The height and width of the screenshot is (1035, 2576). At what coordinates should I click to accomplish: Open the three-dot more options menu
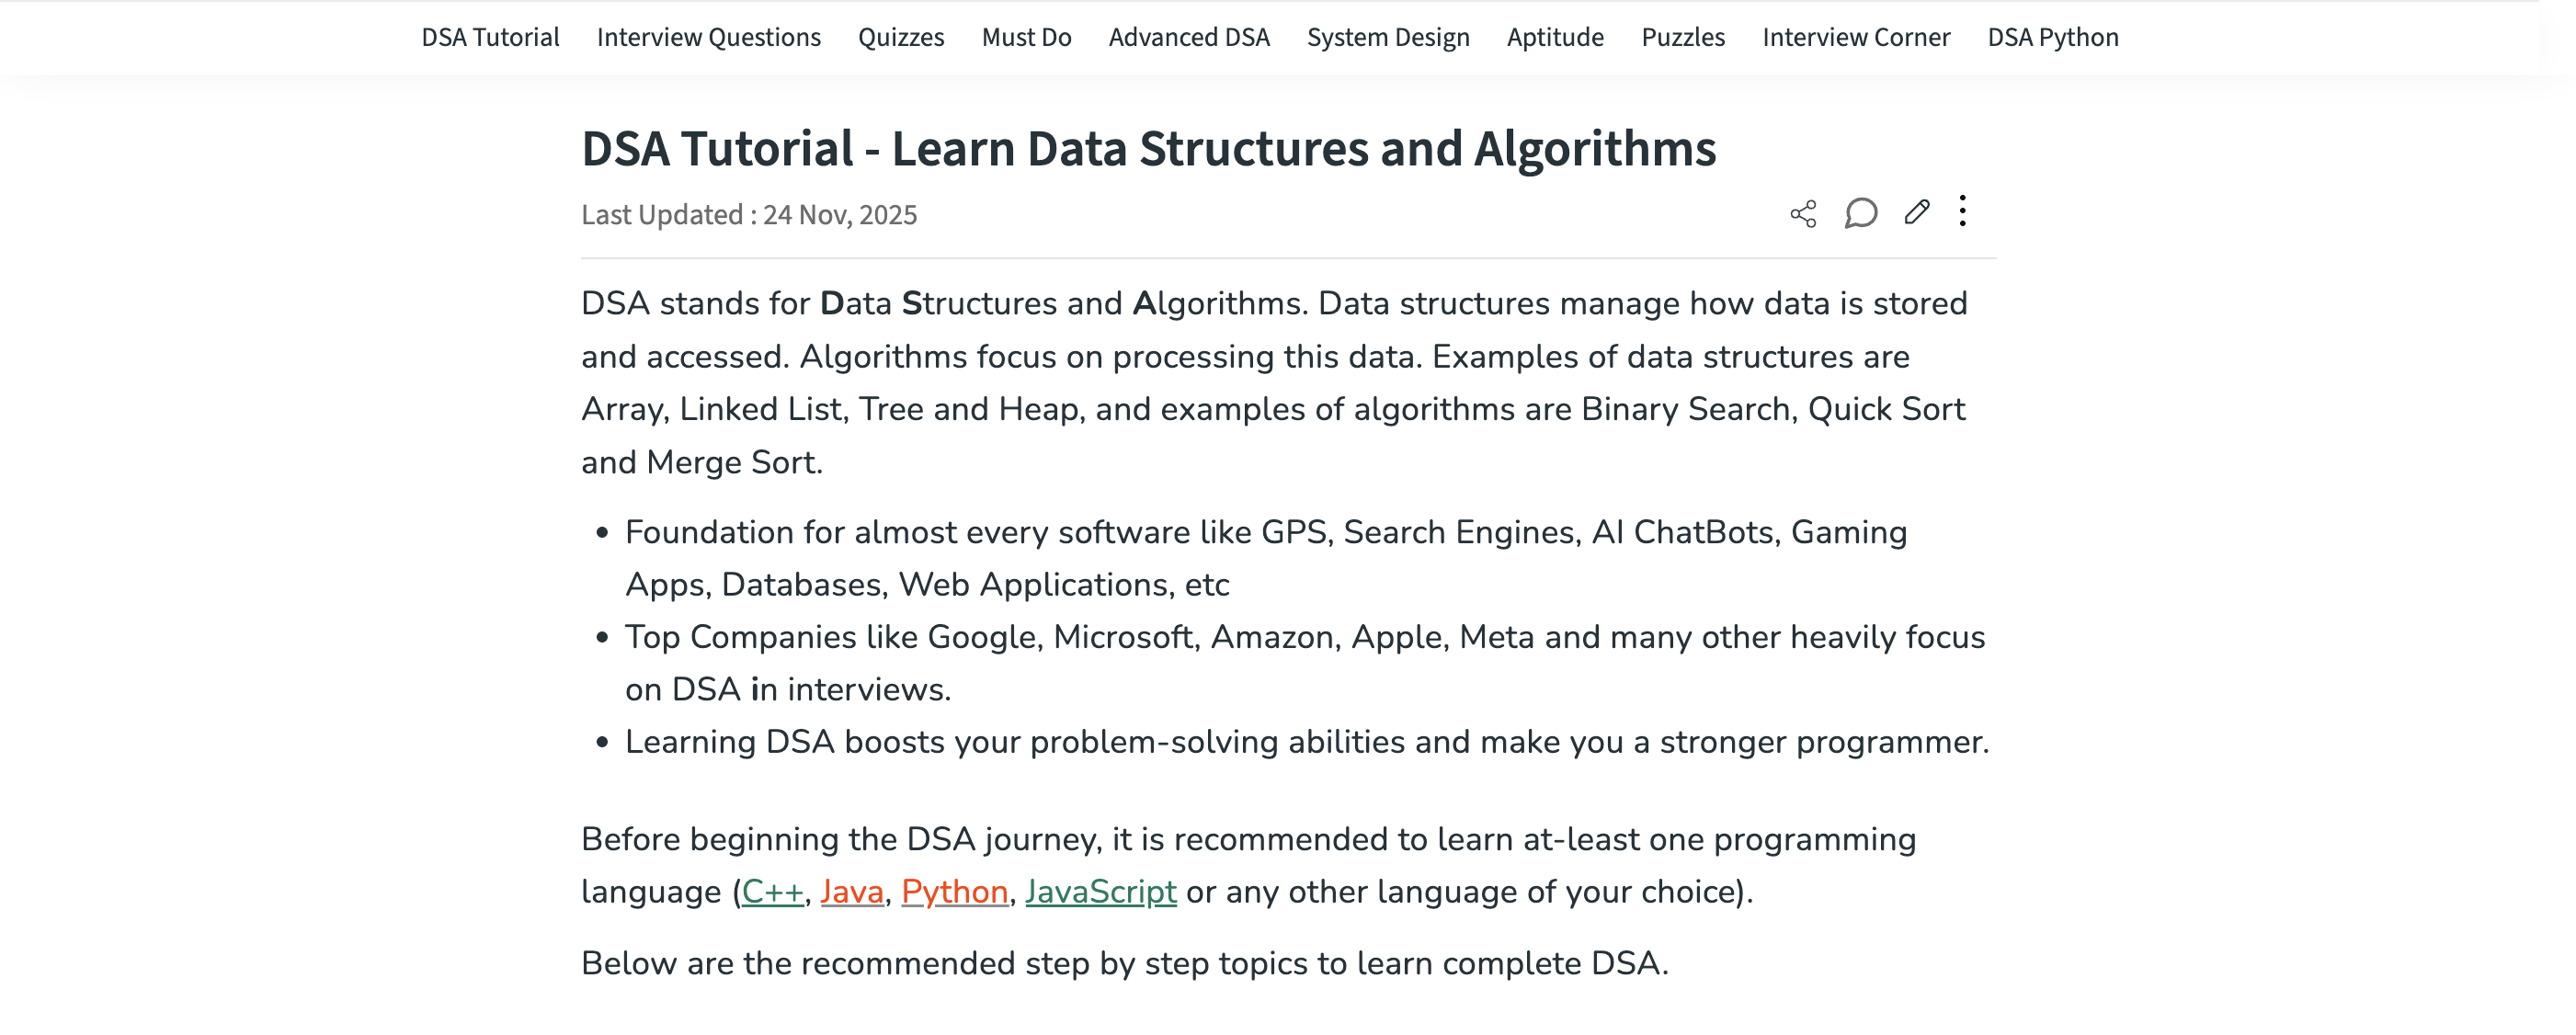[1963, 211]
